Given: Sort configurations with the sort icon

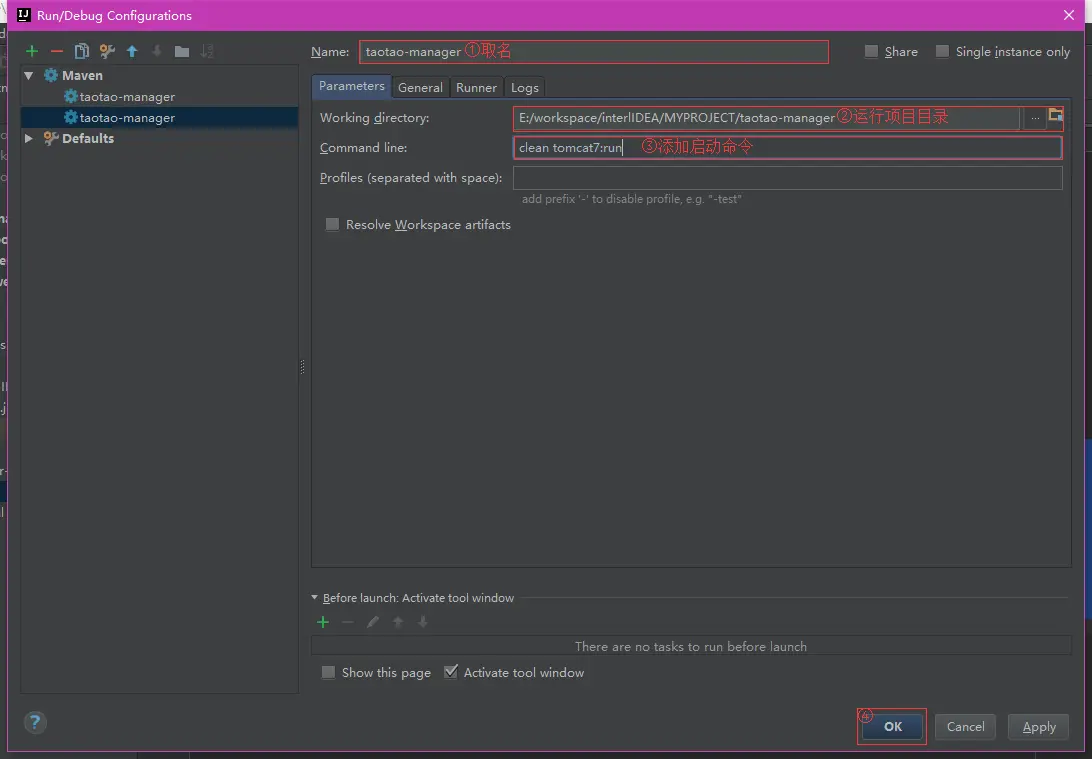Looking at the screenshot, I should point(208,50).
